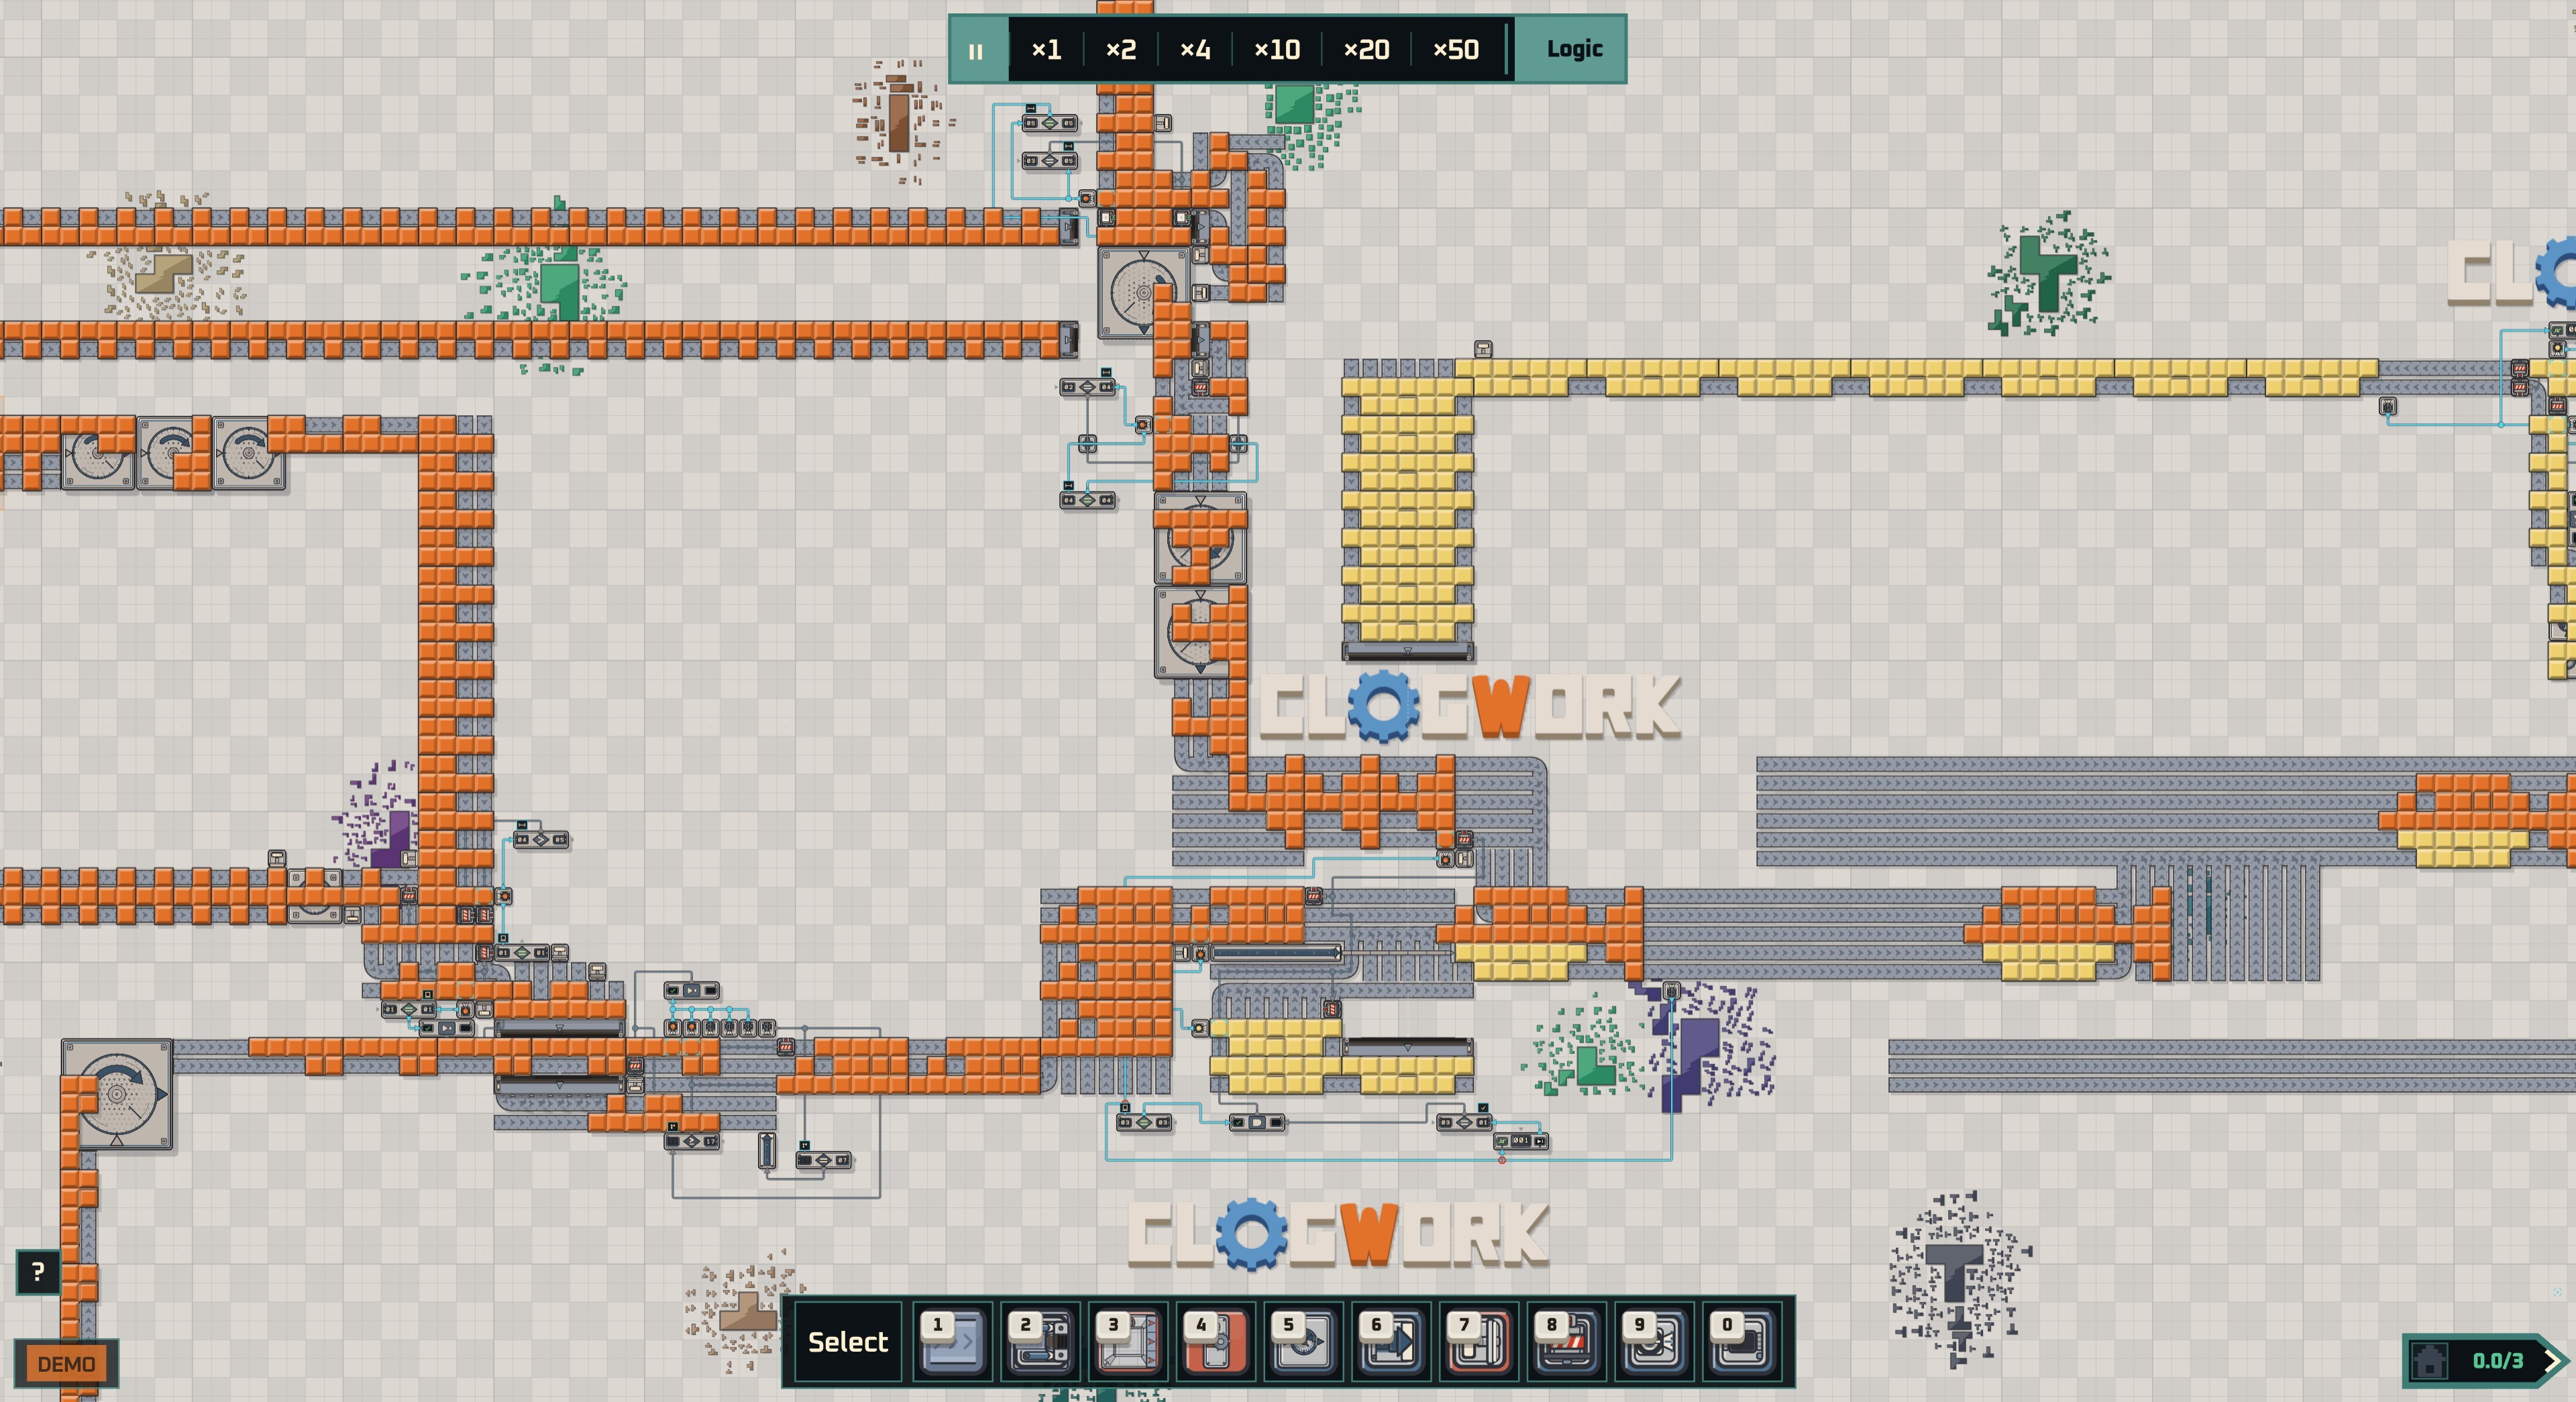Image resolution: width=2576 pixels, height=1402 pixels.
Task: Choose the hotbar building in slot 2
Action: 1040,1341
